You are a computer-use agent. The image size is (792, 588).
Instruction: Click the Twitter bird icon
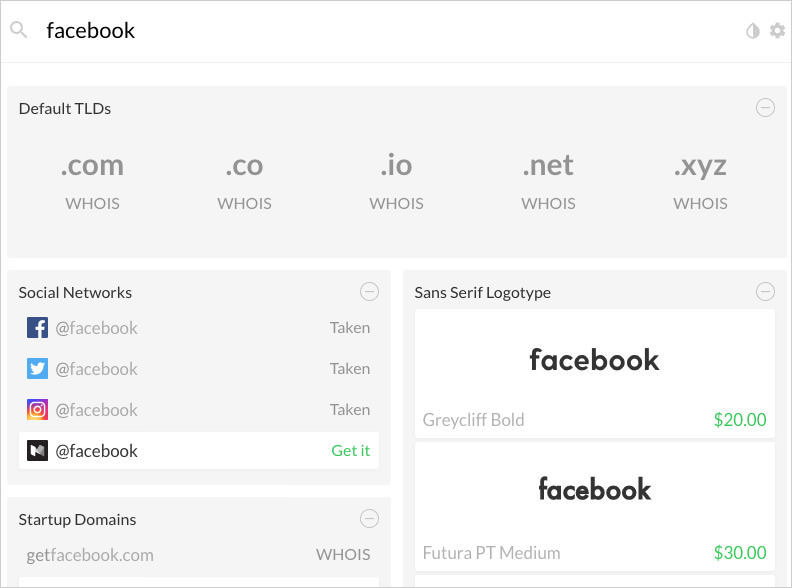pos(37,369)
